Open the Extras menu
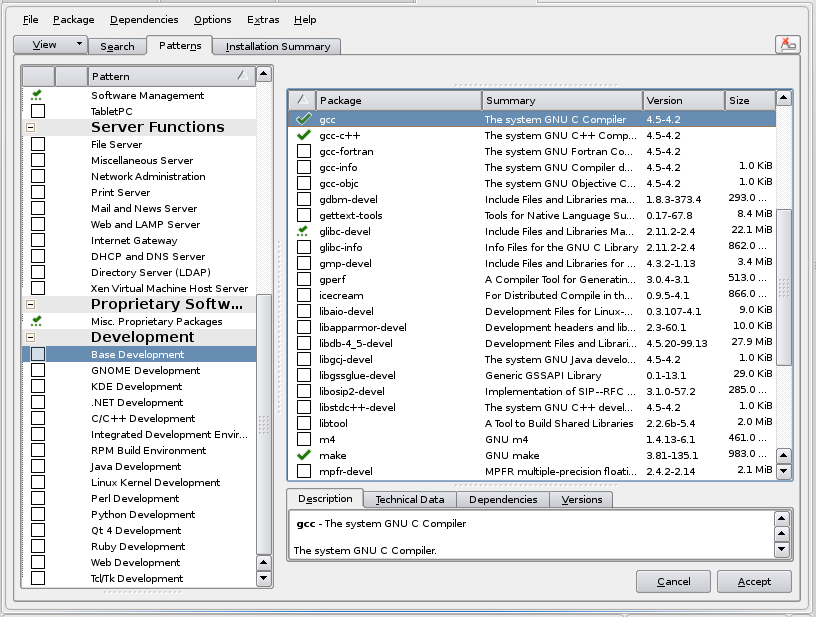Image resolution: width=816 pixels, height=617 pixels. pyautogui.click(x=263, y=20)
